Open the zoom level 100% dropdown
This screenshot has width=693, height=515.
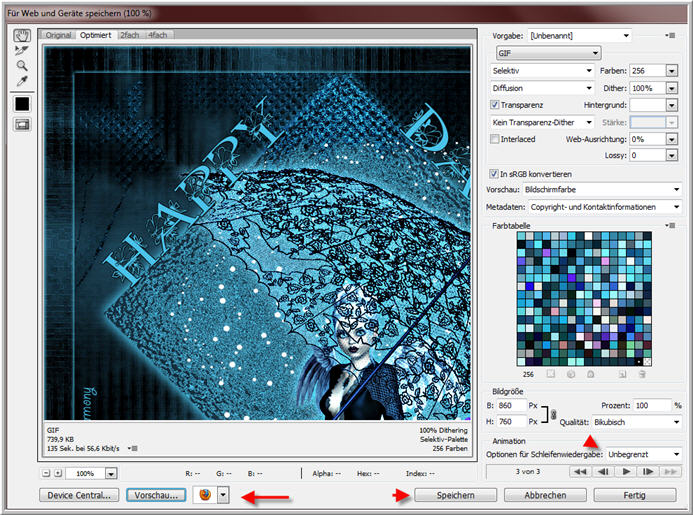111,473
